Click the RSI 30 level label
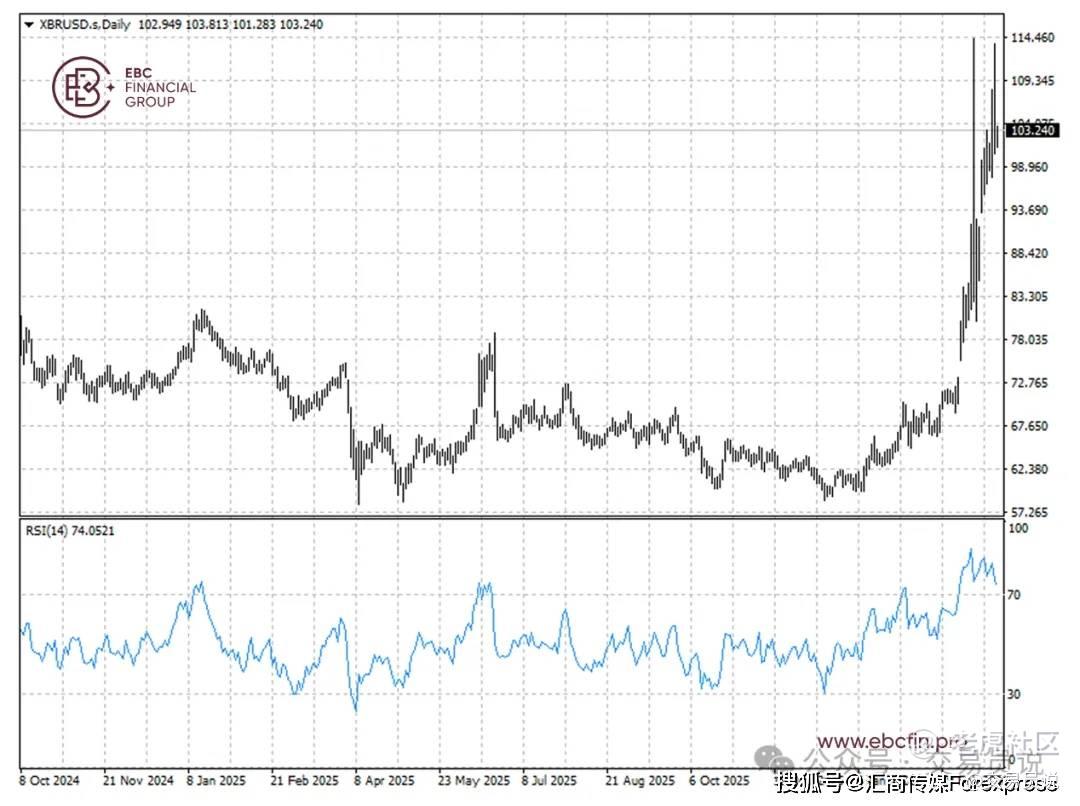1080x806 pixels. click(x=1015, y=694)
